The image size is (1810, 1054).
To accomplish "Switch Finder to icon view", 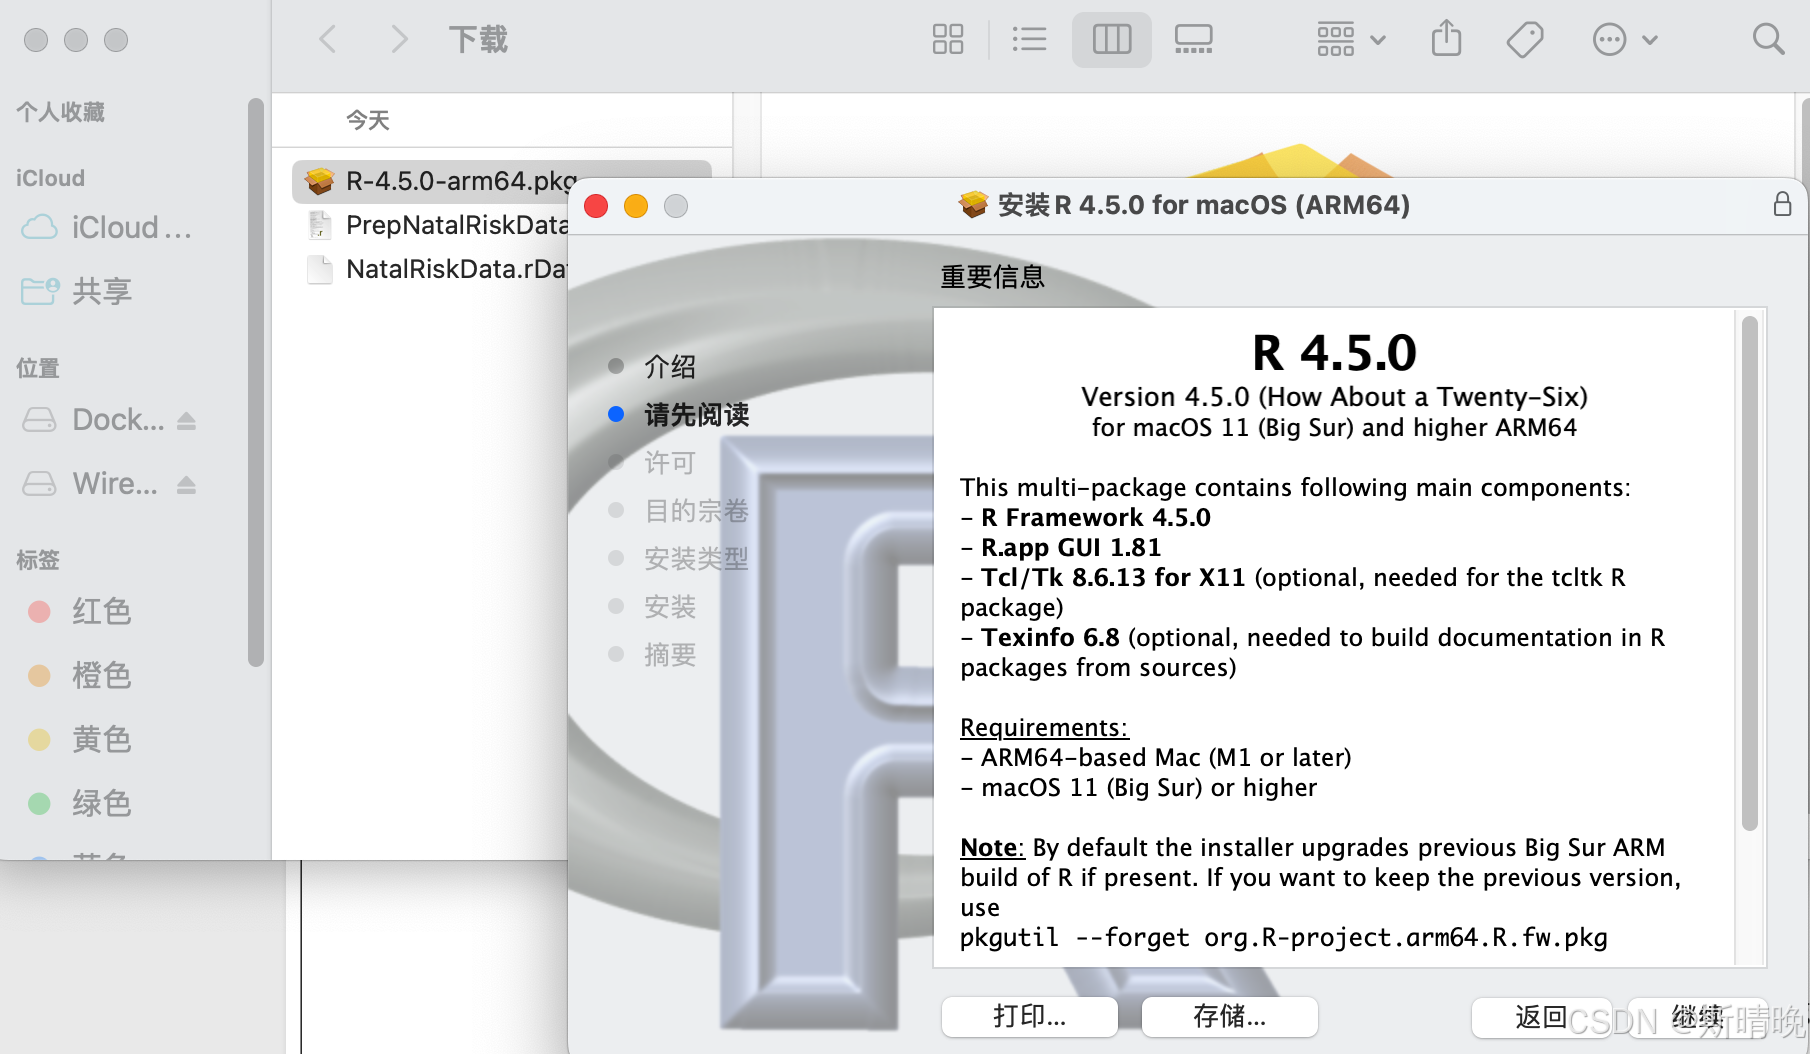I will click(947, 40).
